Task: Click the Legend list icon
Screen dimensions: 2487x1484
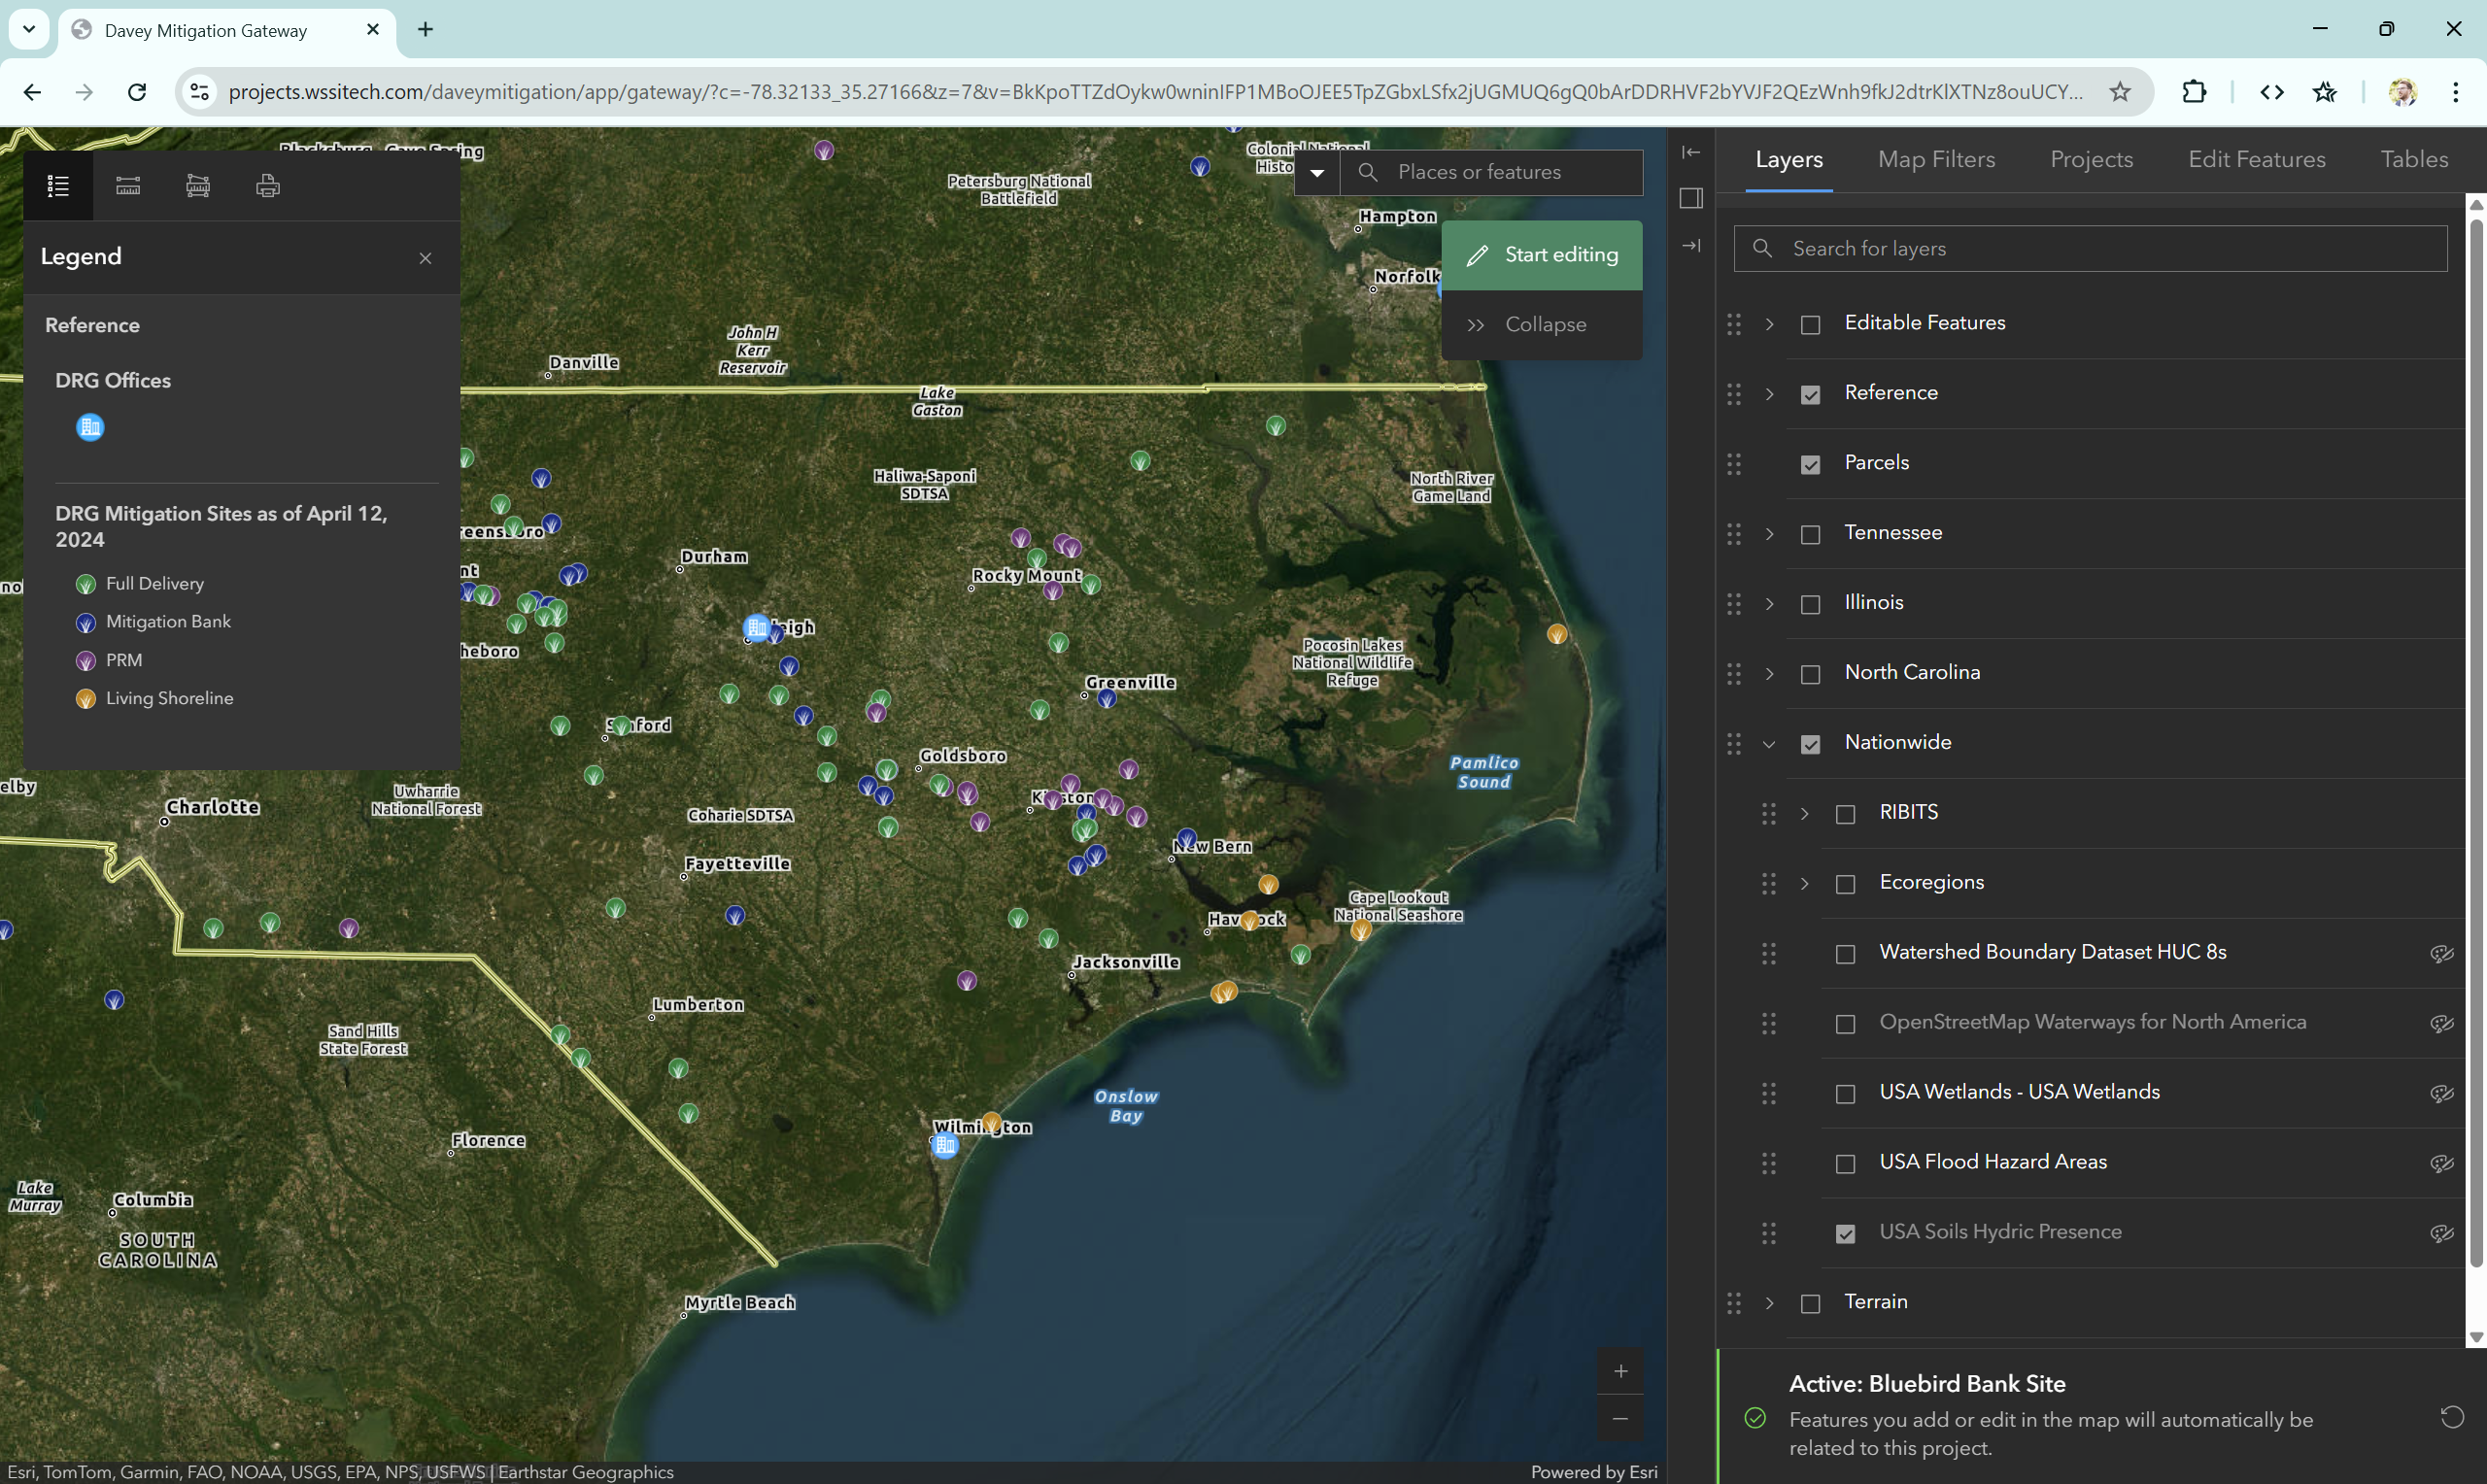Action: tap(58, 185)
